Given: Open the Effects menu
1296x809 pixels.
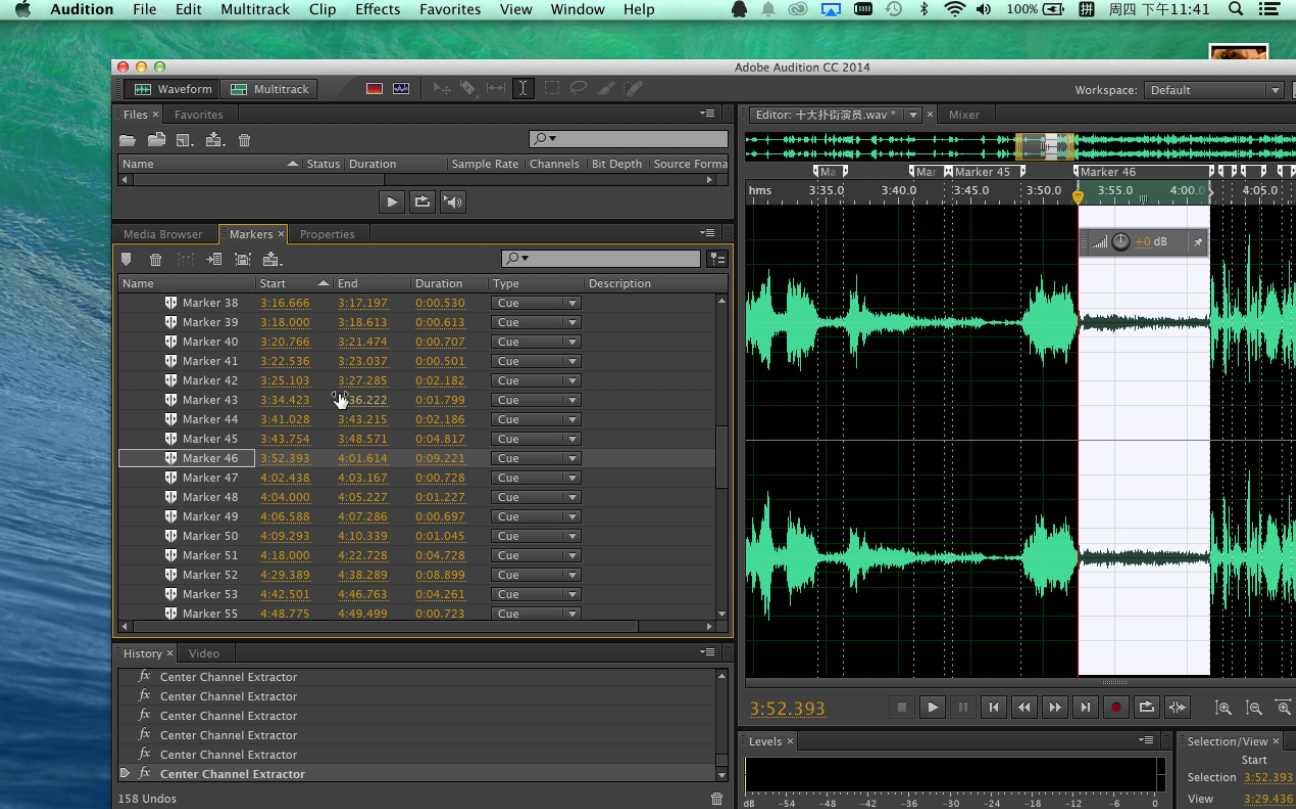Looking at the screenshot, I should point(377,10).
